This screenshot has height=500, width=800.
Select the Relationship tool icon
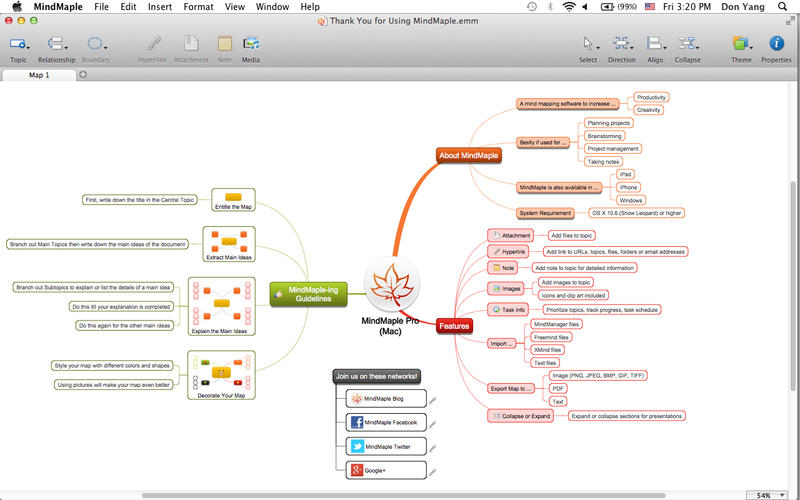[x=56, y=44]
